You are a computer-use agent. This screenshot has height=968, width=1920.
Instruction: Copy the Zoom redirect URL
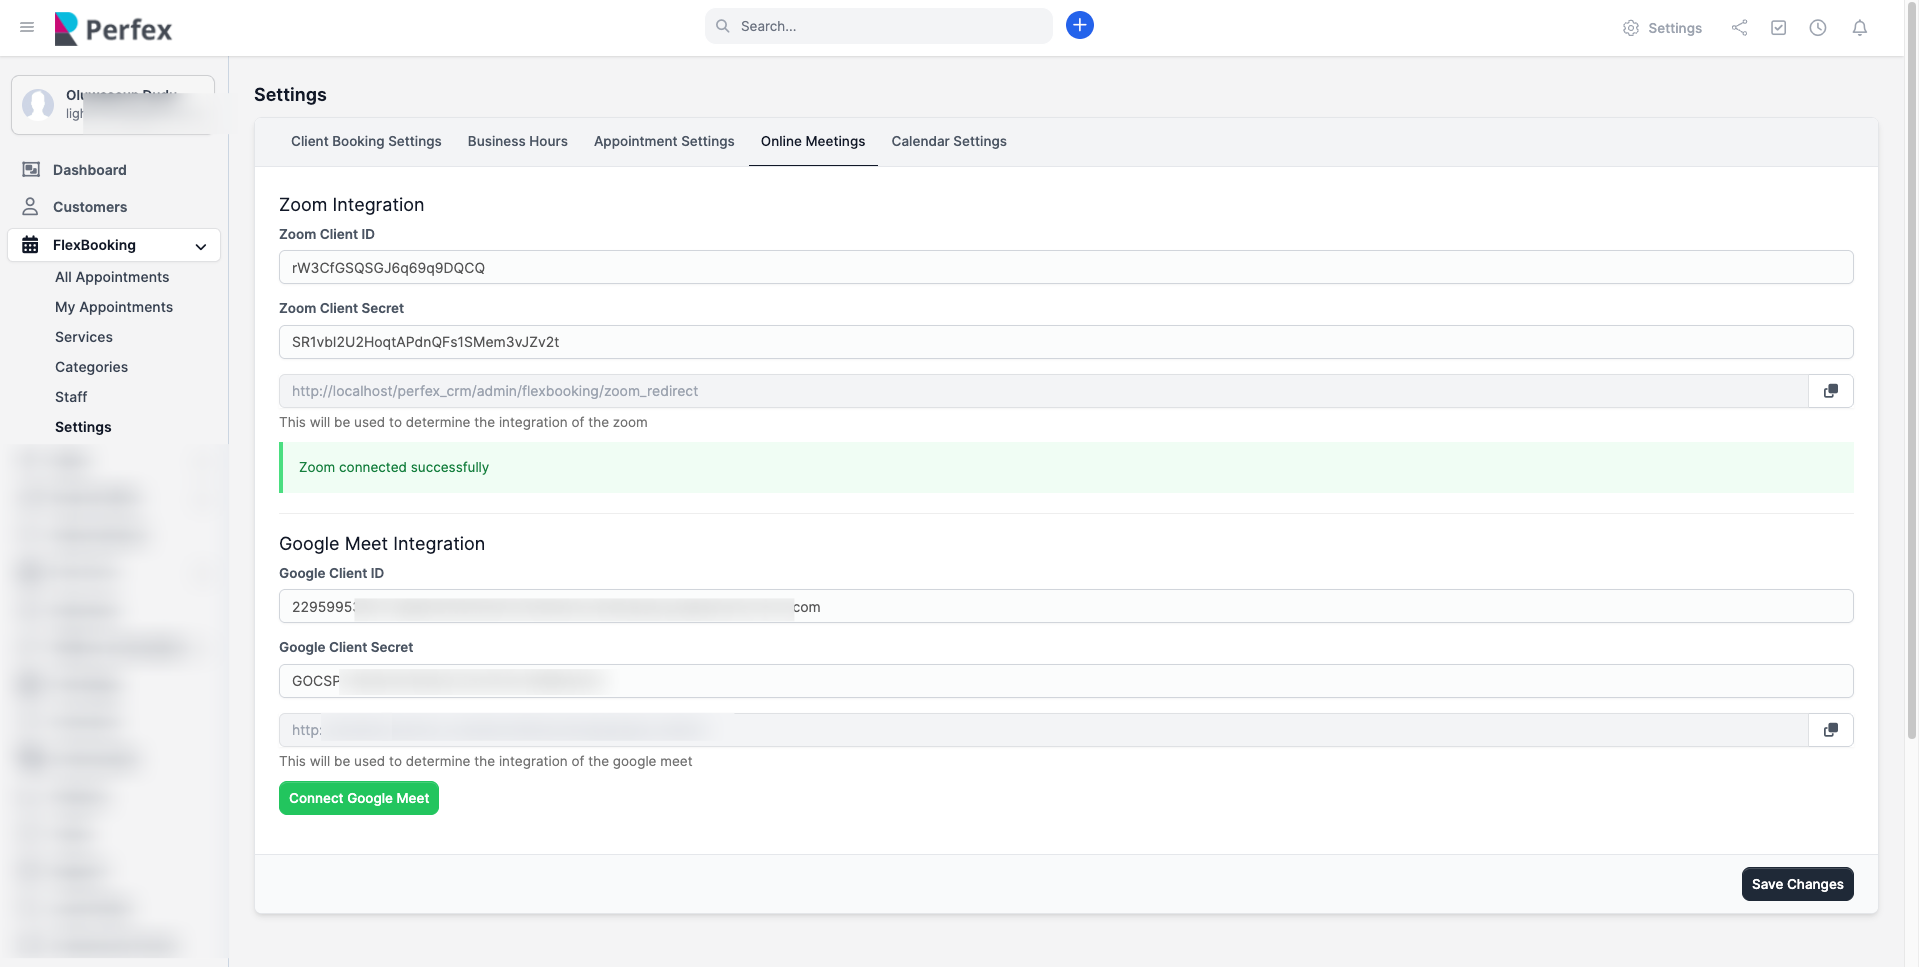(x=1831, y=391)
